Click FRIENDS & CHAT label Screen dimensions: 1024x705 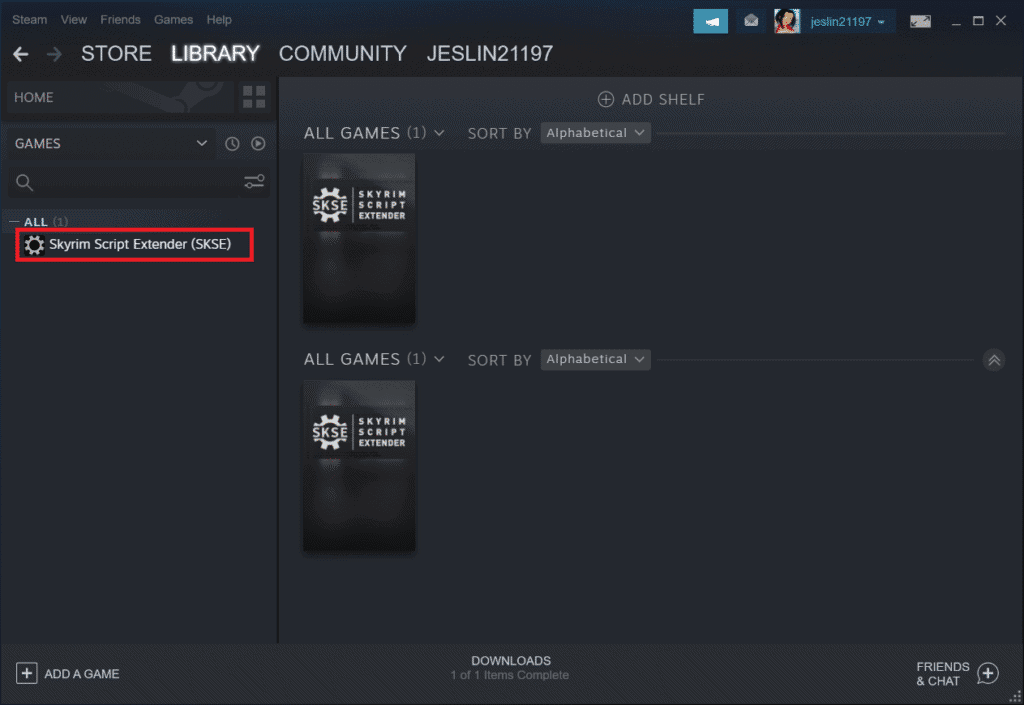click(942, 674)
